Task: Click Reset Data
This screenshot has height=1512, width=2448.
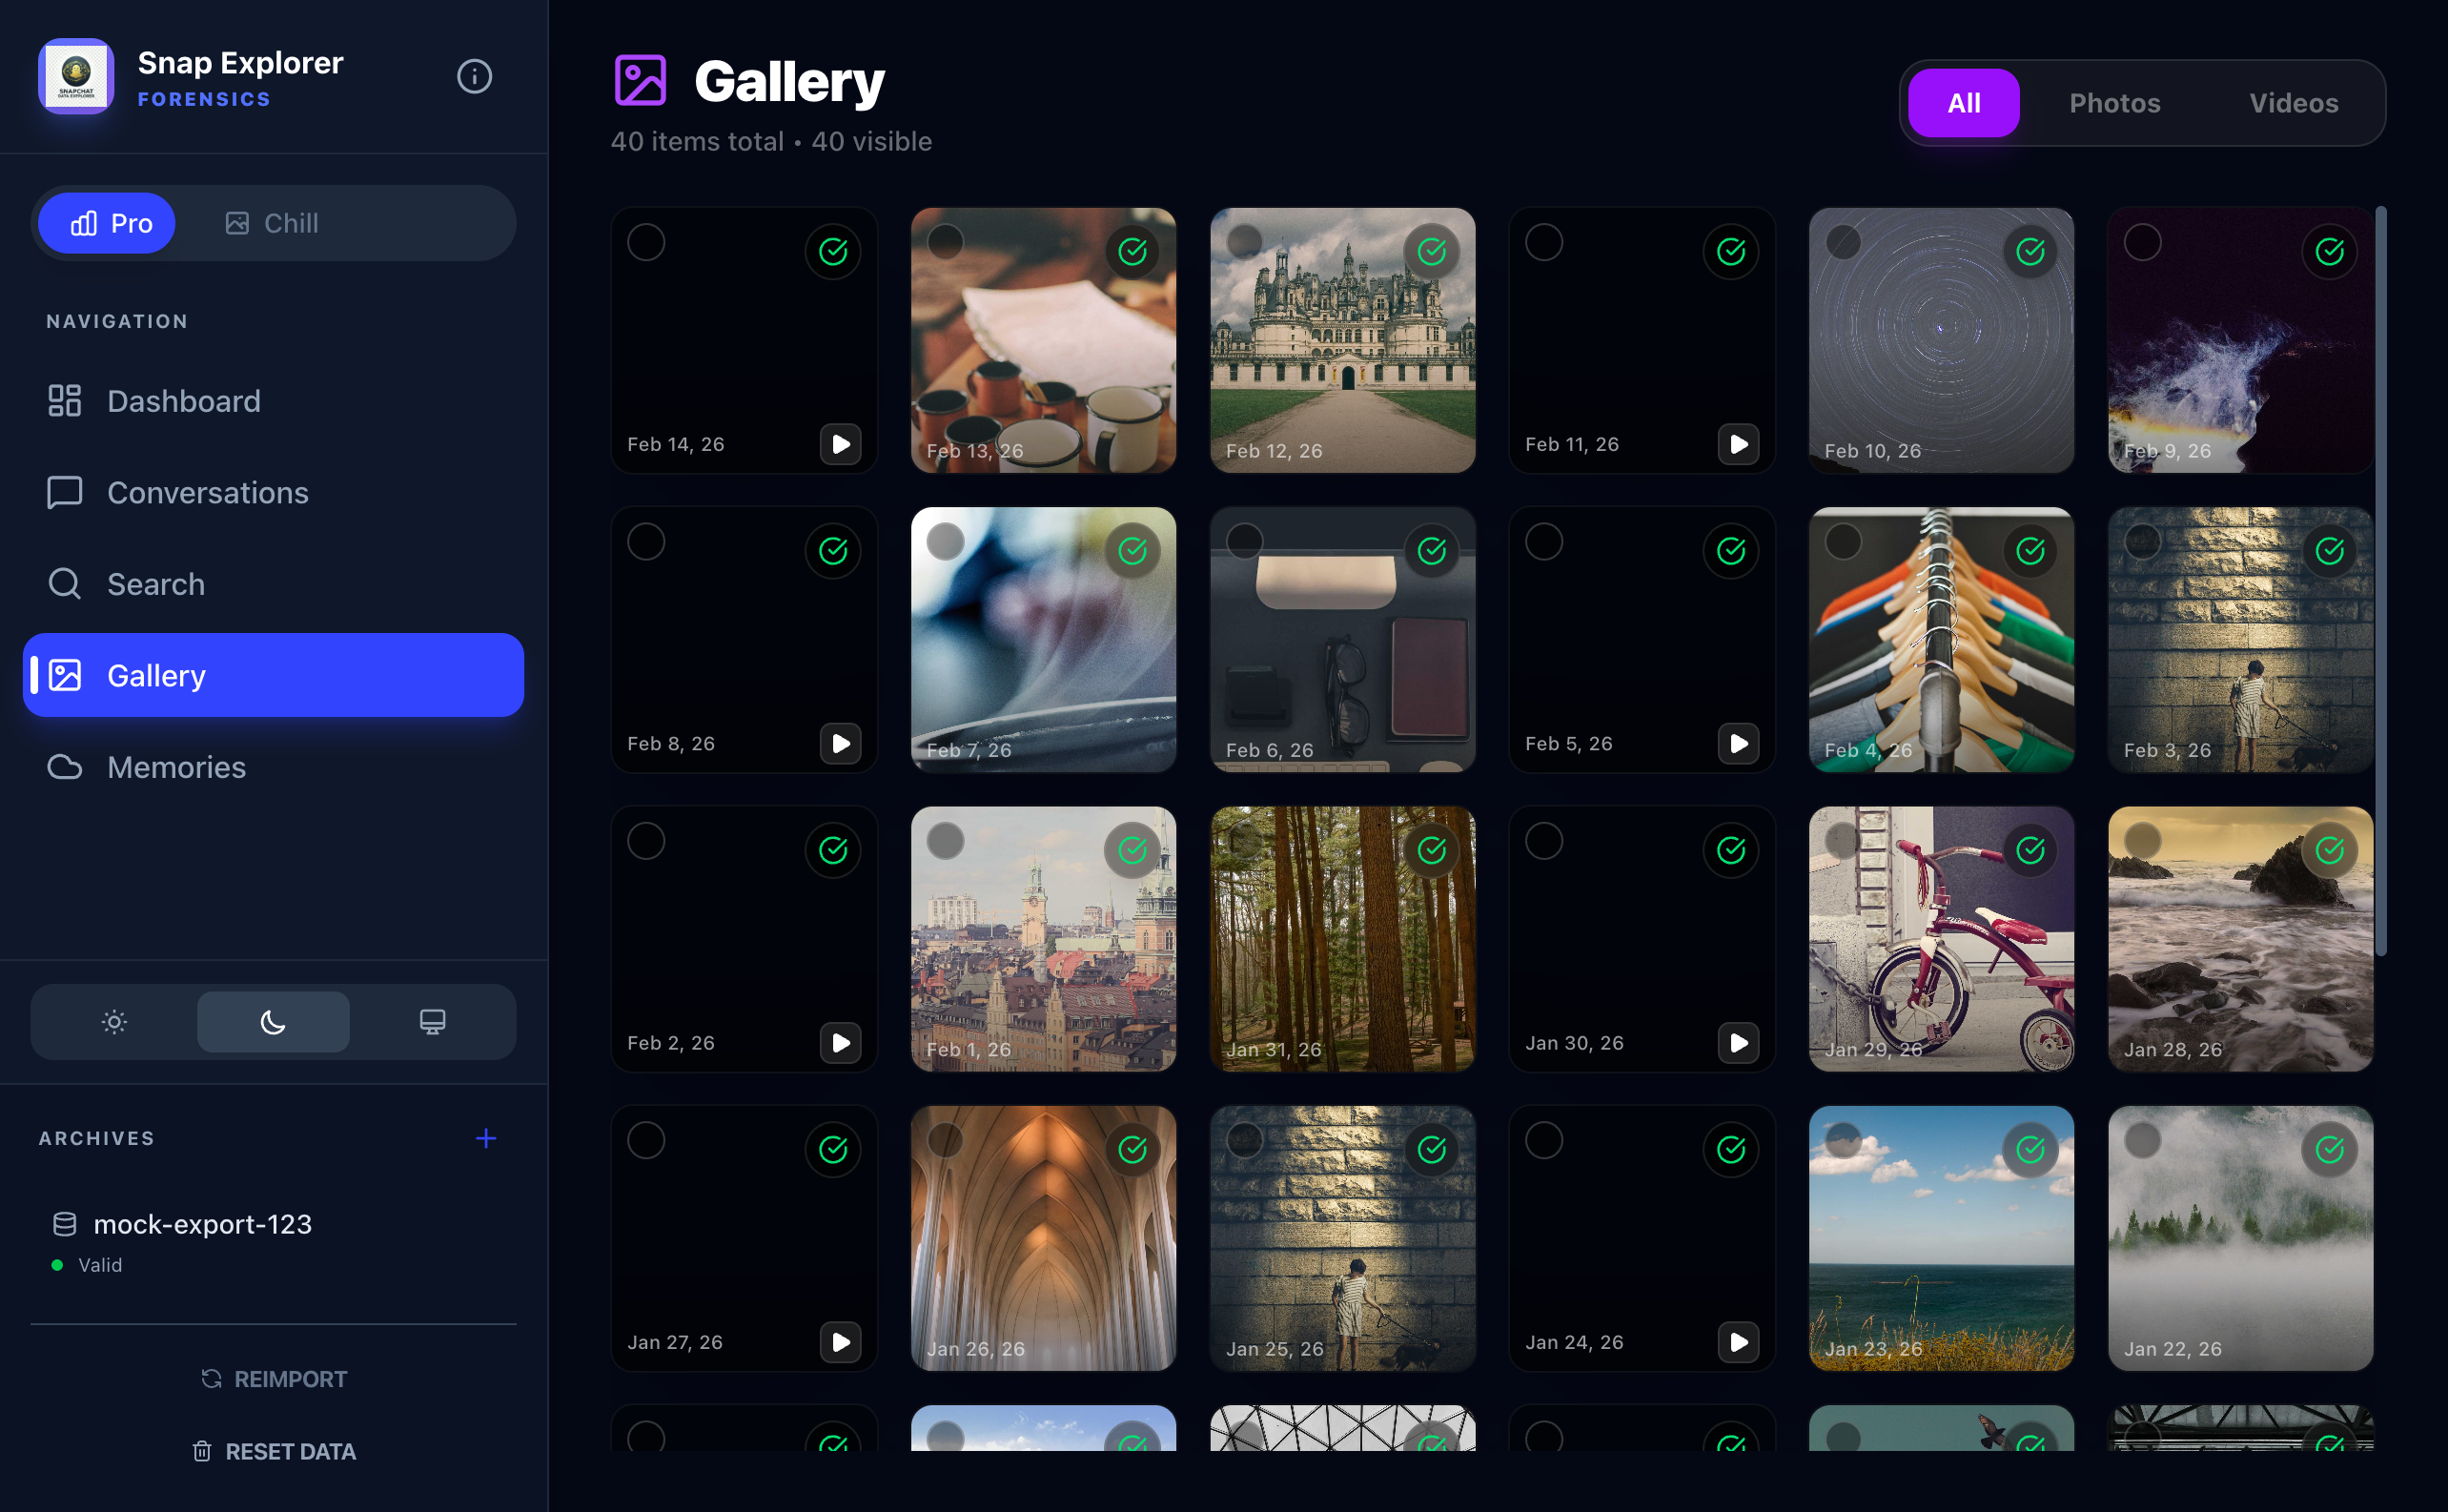Action: click(272, 1451)
